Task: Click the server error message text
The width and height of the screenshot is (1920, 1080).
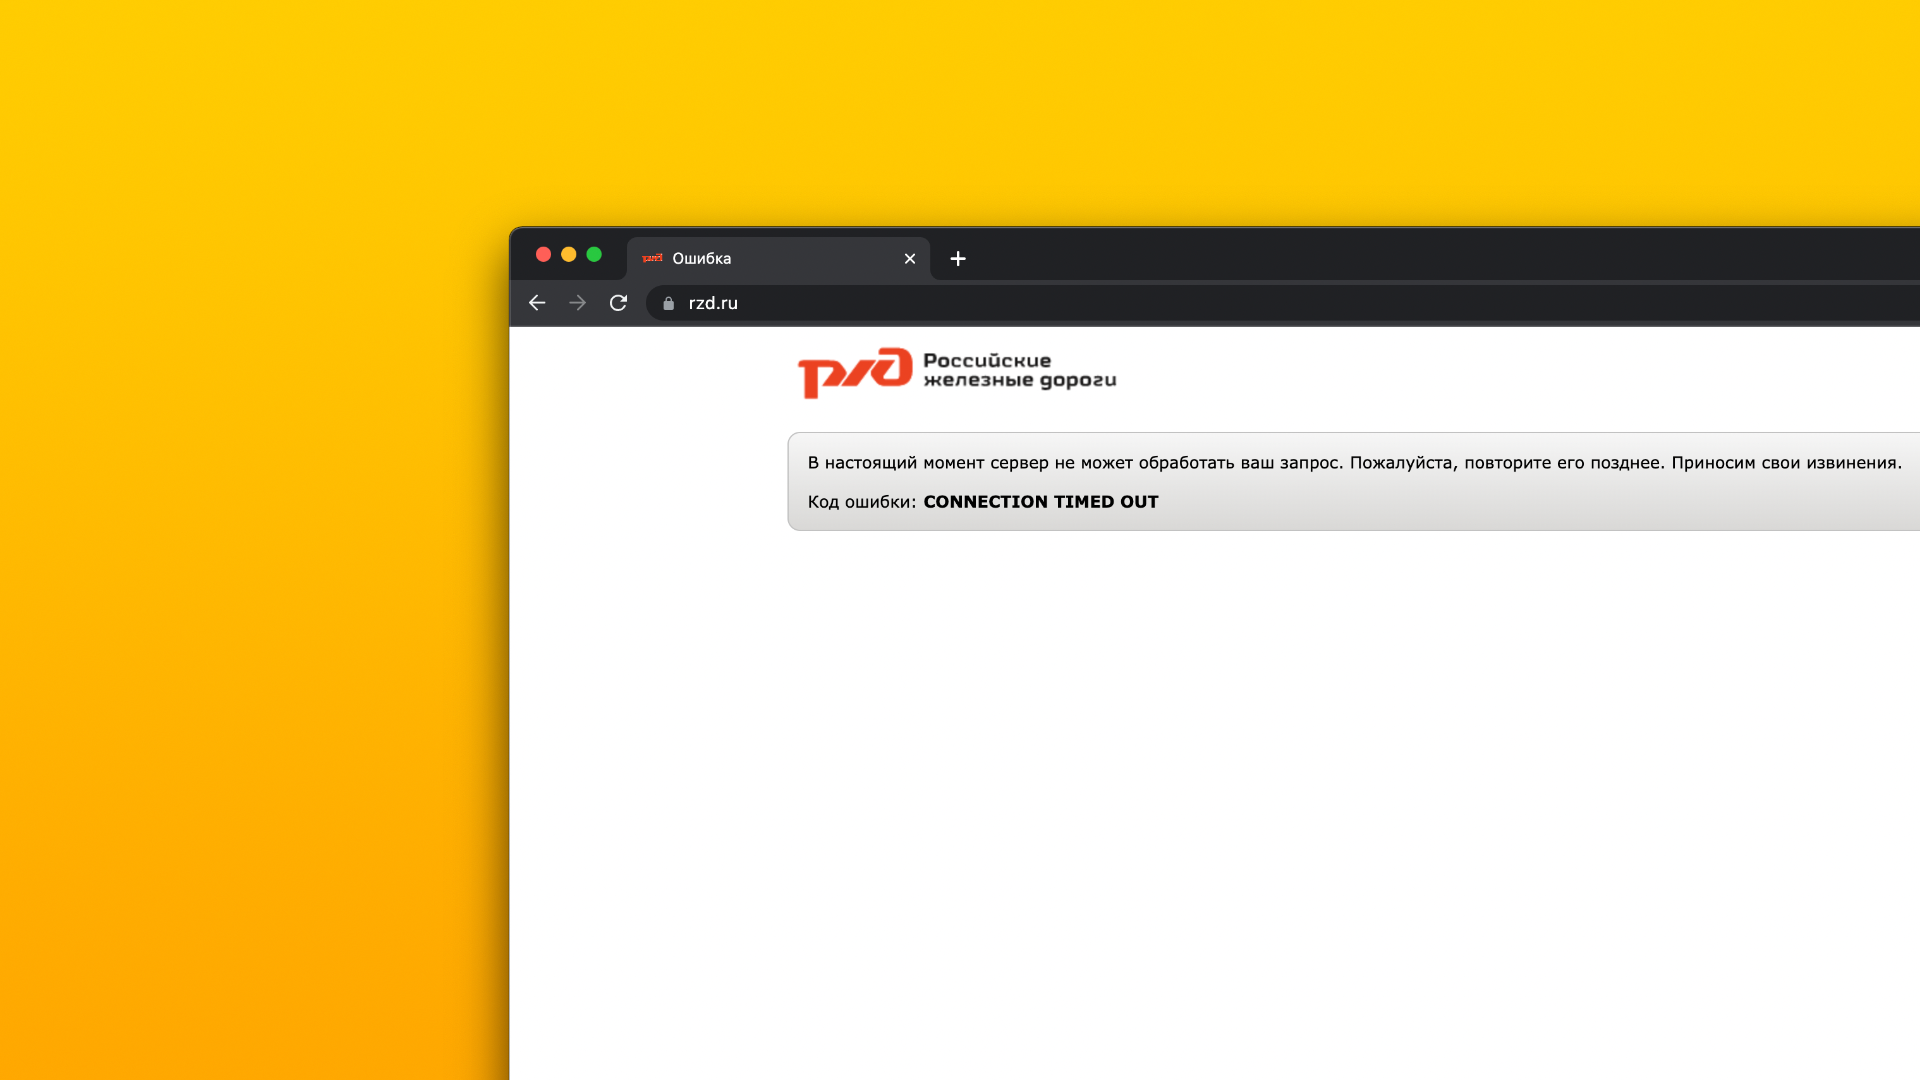Action: pos(1354,463)
